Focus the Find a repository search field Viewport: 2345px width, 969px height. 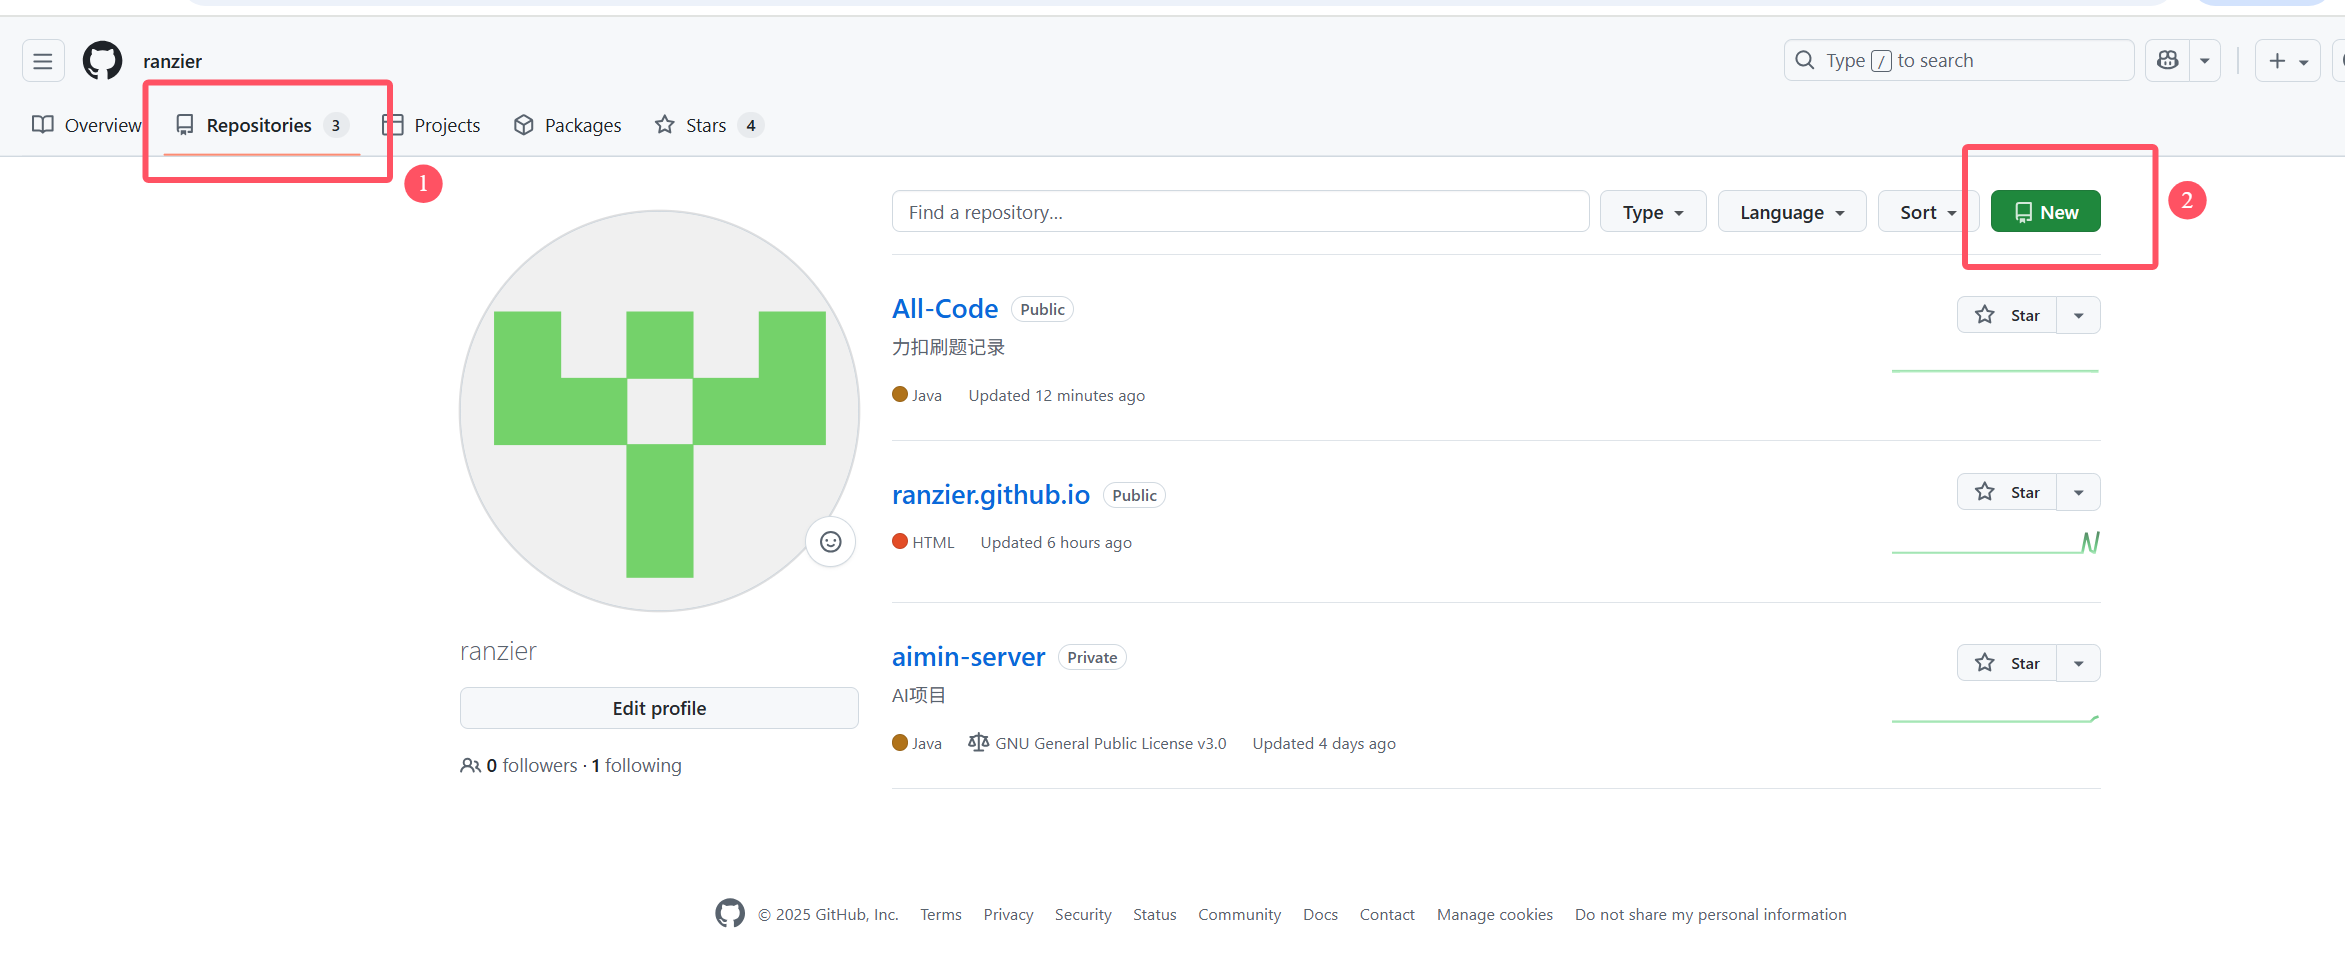(x=1240, y=212)
